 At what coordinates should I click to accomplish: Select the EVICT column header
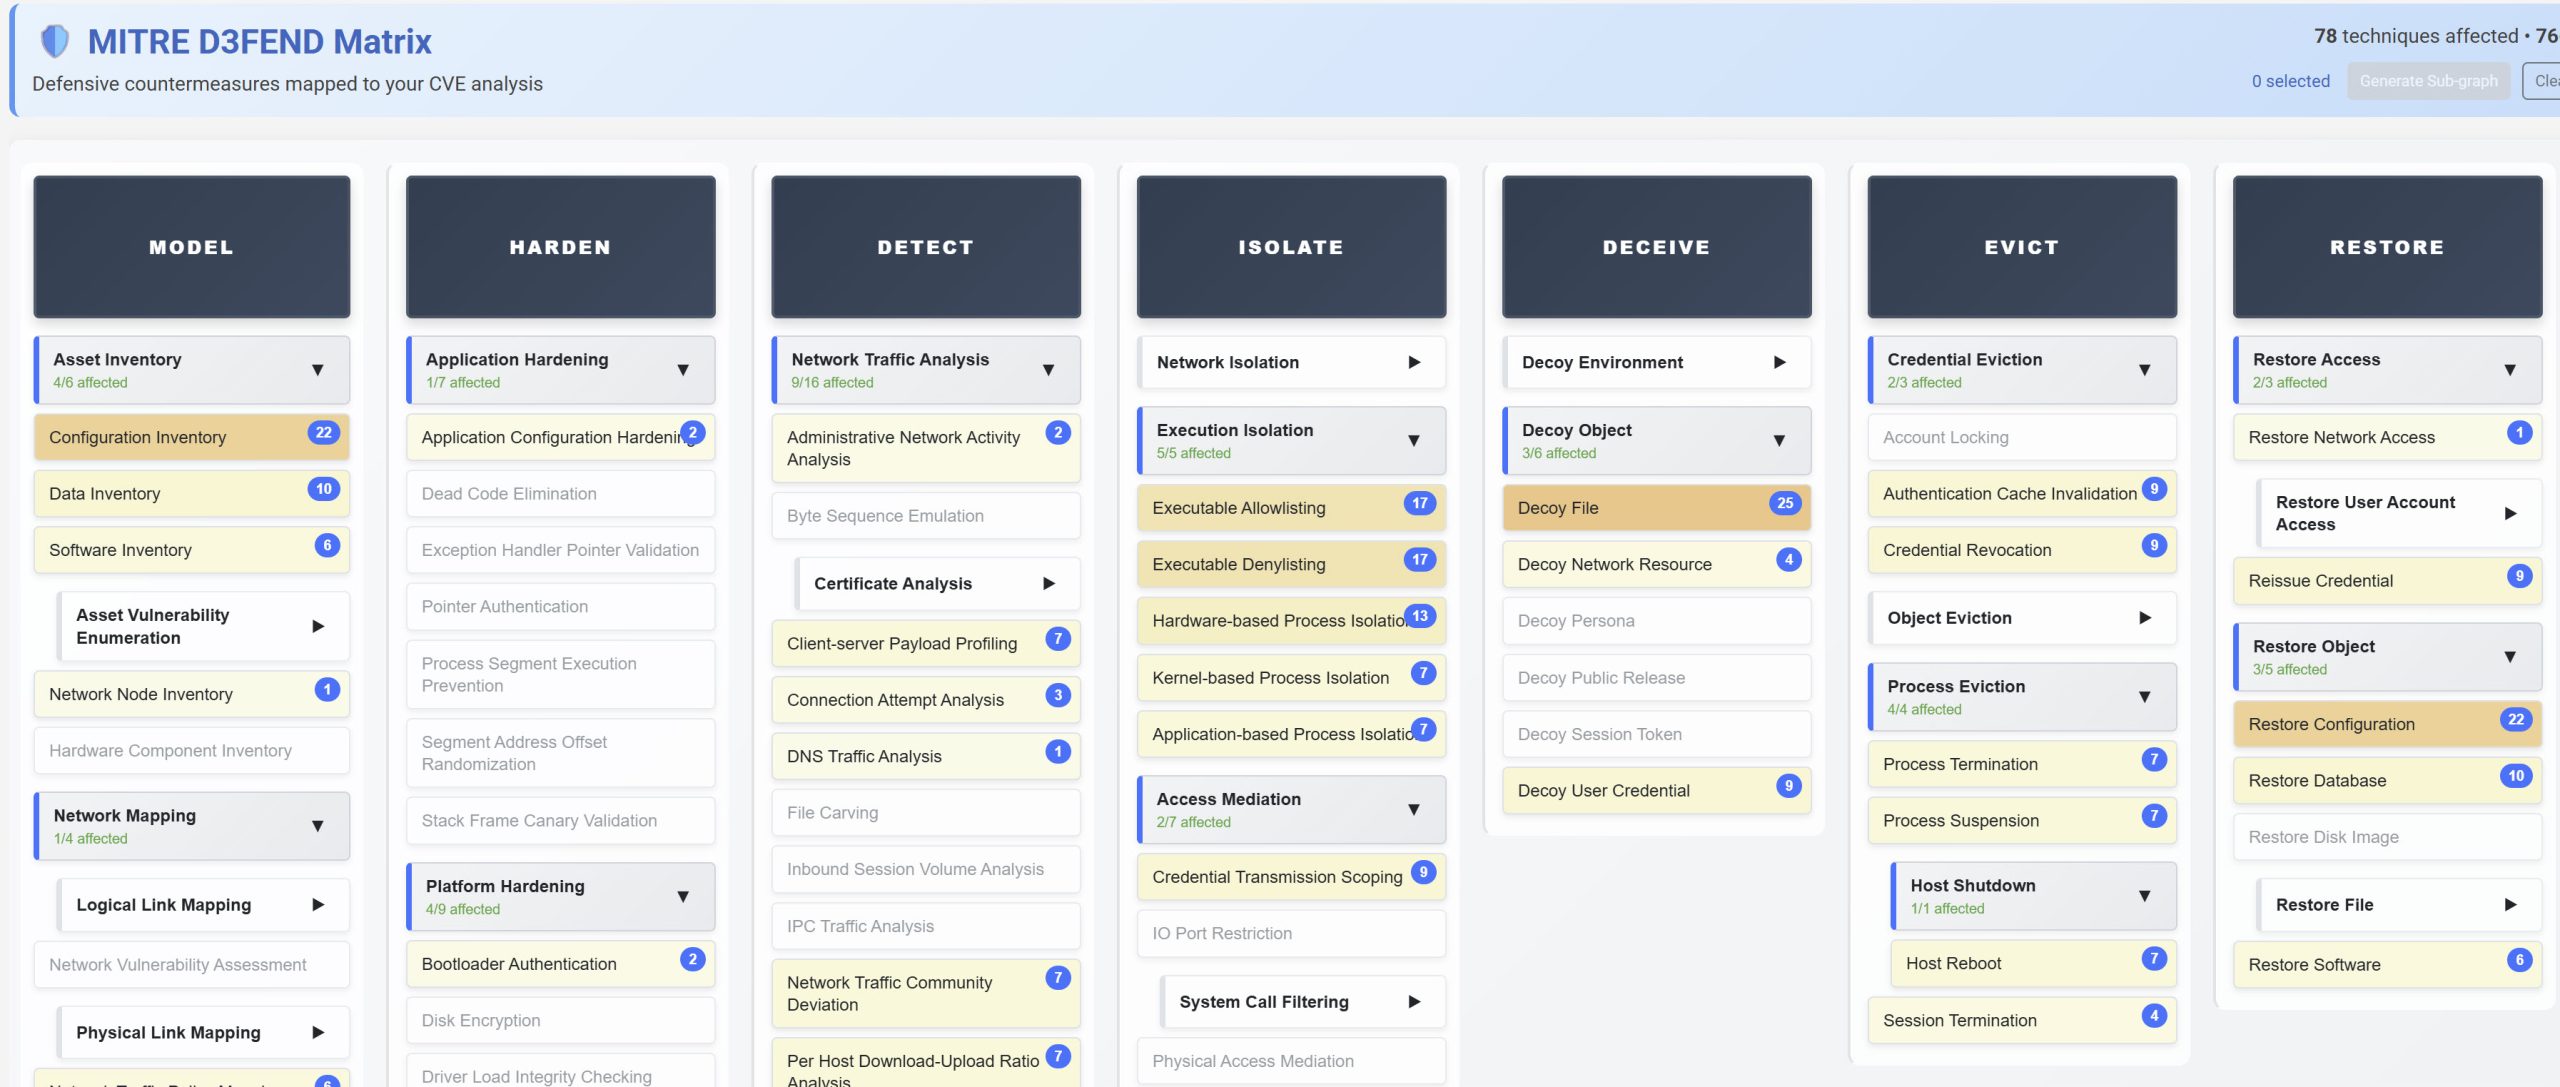[2022, 247]
